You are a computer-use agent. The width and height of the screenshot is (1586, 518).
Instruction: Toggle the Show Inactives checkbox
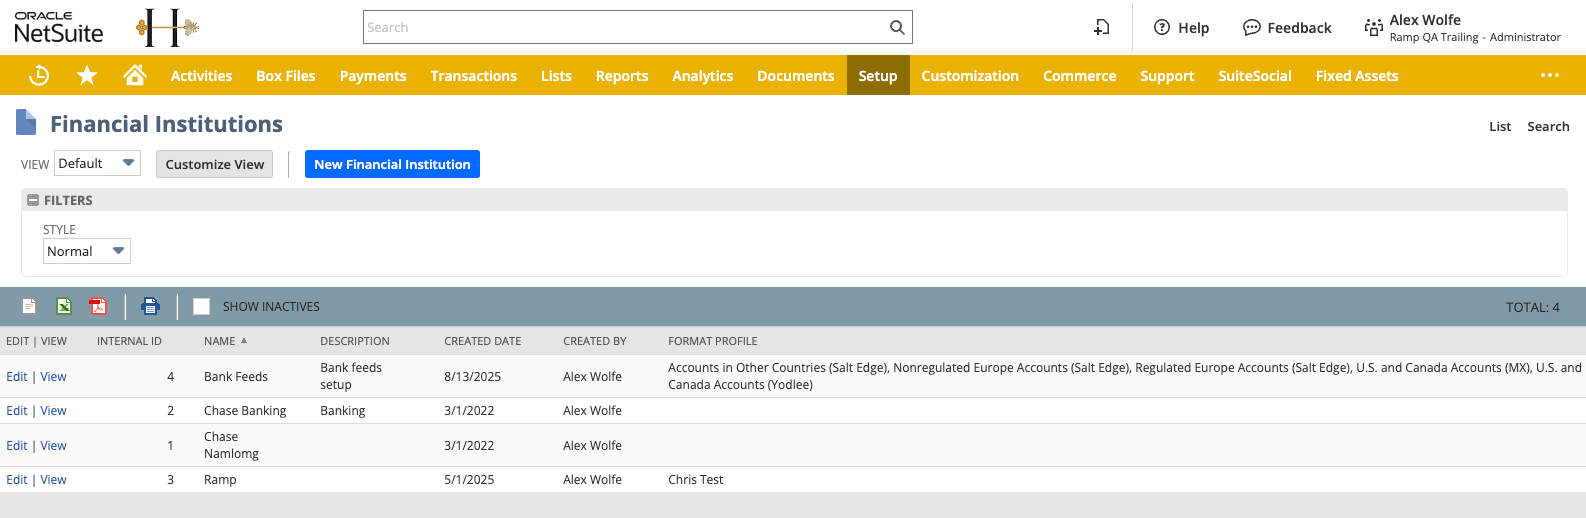(201, 306)
